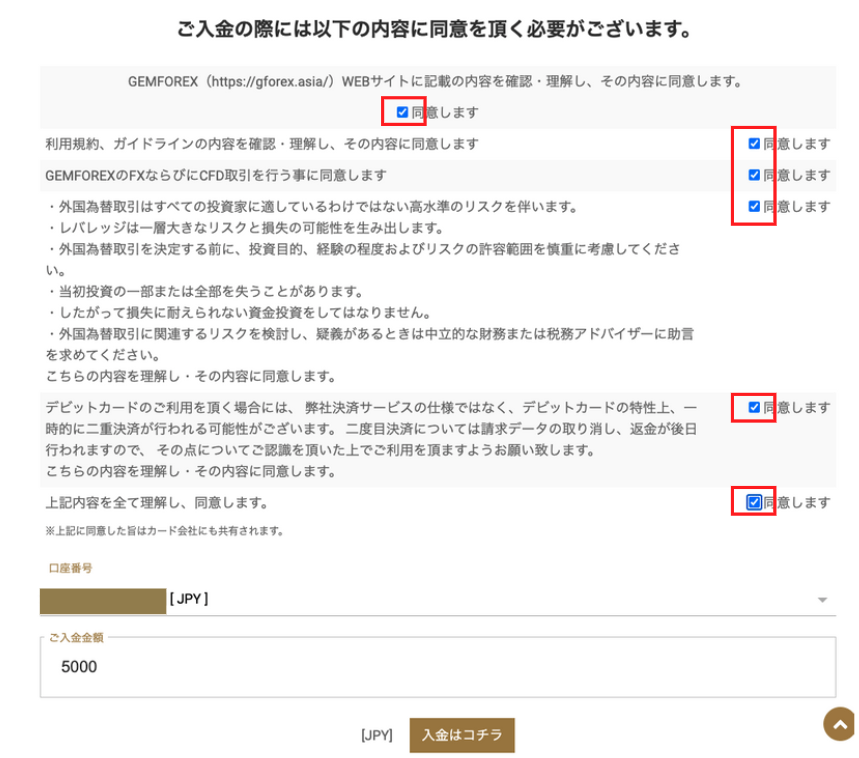Click the heading ご入金の際には以下の内容に同意を頂く必要がございます。
Image resolution: width=859 pixels, height=758 pixels.
point(434,28)
